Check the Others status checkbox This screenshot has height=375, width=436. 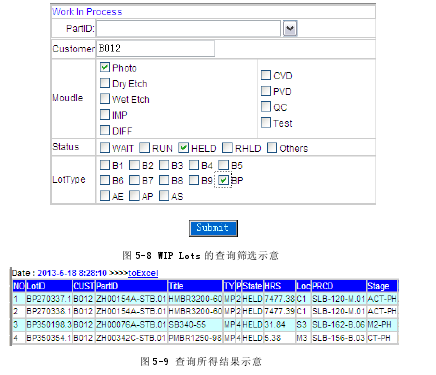[x=272, y=148]
